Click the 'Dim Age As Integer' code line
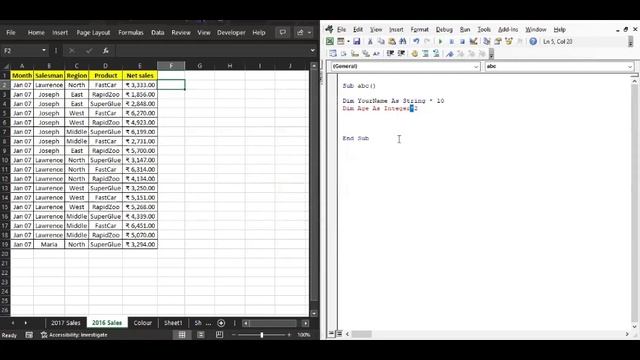Viewport: 640px width, 360px height. coord(380,108)
